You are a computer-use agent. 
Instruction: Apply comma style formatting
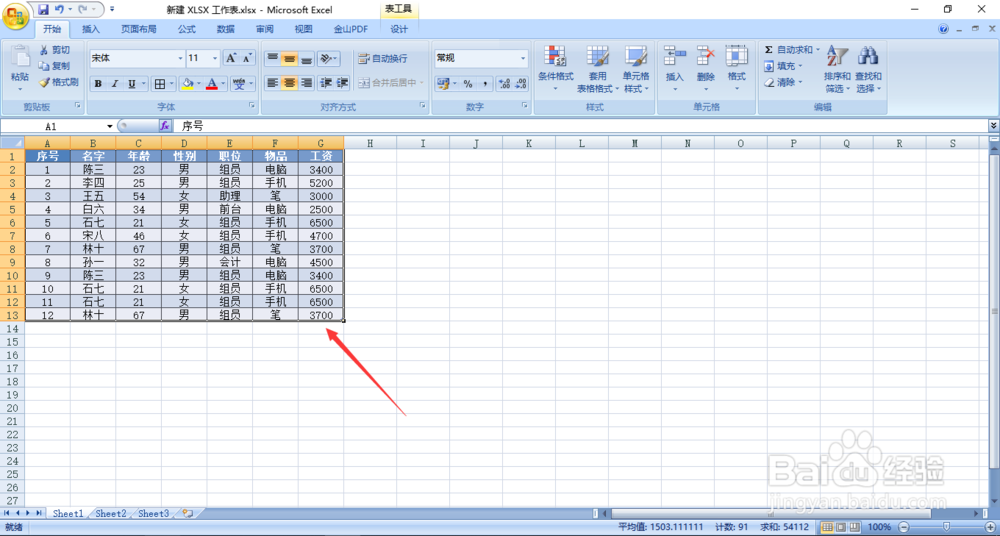coord(485,84)
